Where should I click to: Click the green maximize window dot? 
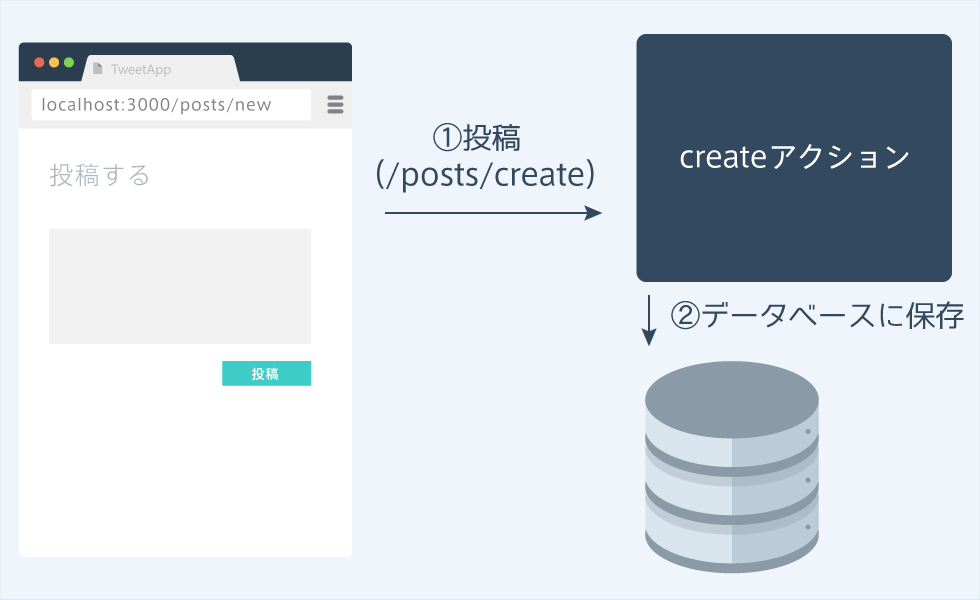coord(69,62)
